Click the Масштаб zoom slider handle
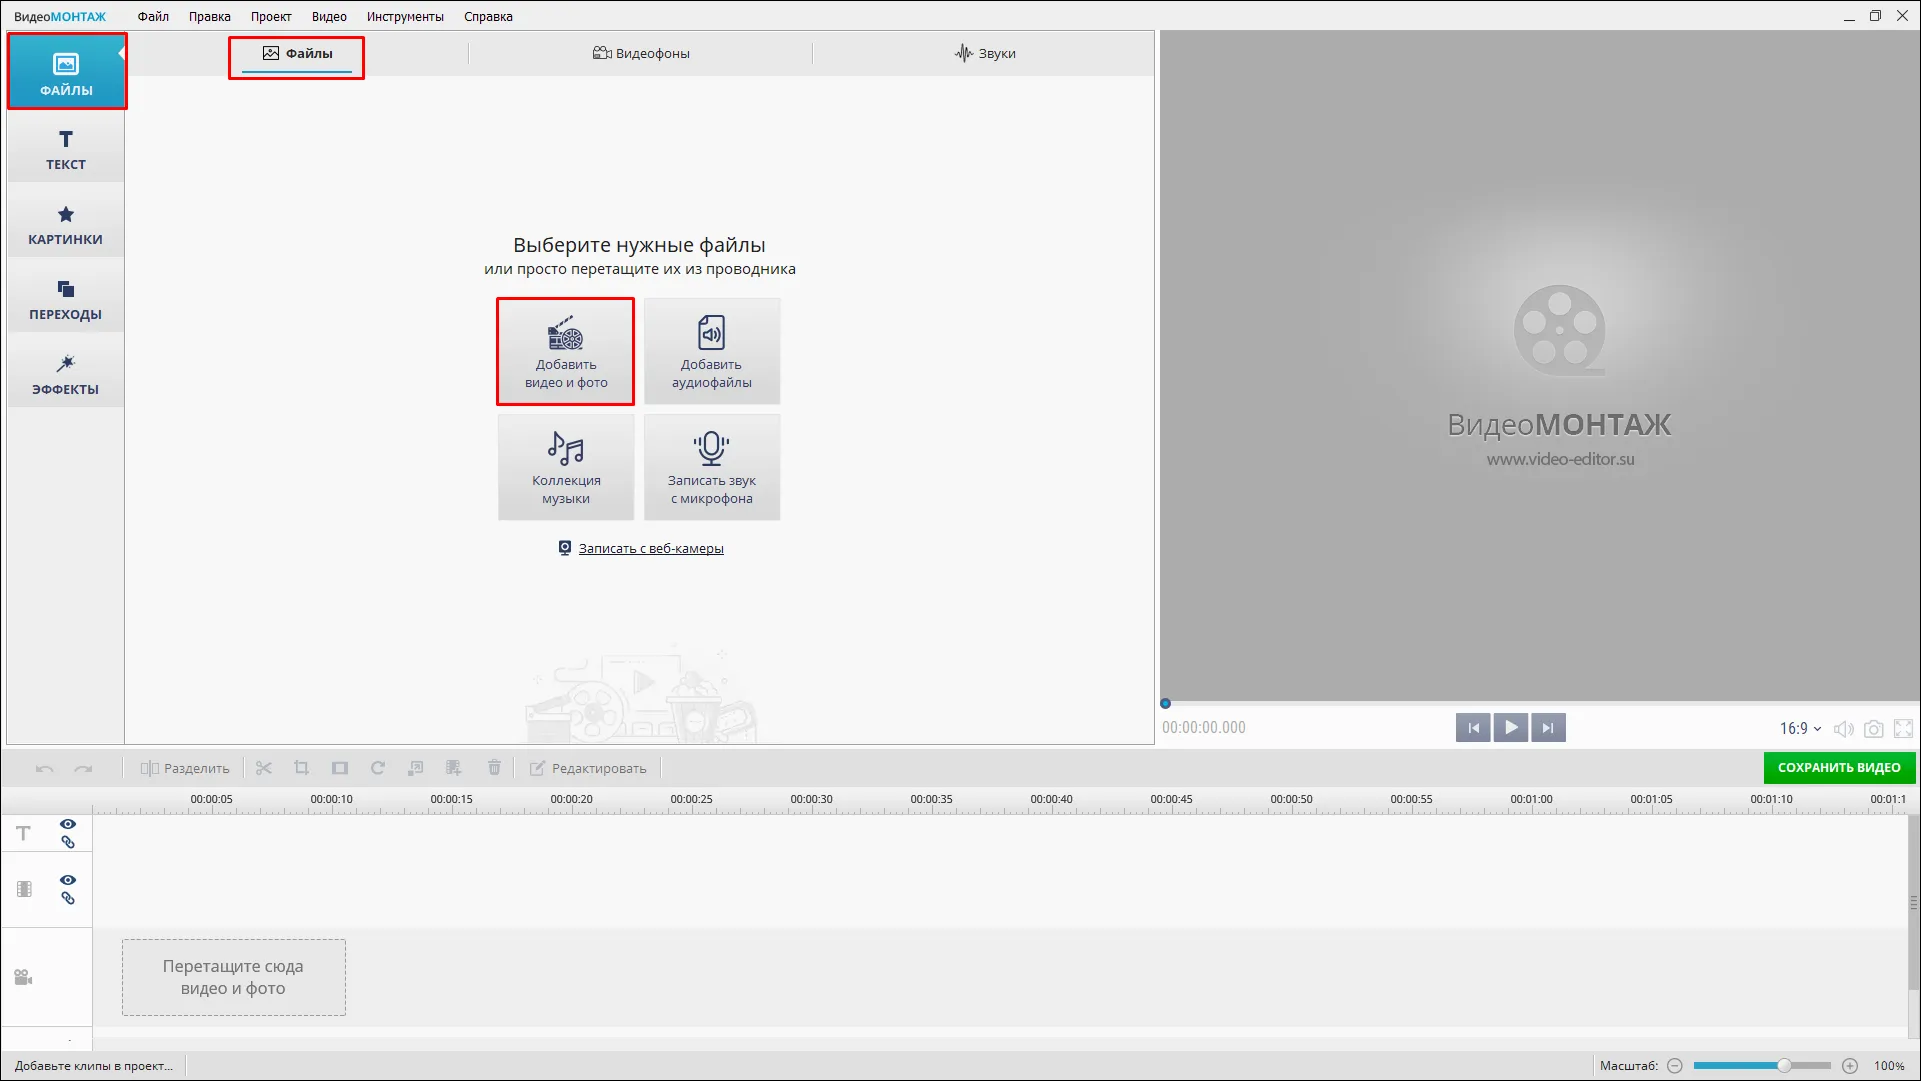This screenshot has width=1921, height=1081. [x=1784, y=1066]
